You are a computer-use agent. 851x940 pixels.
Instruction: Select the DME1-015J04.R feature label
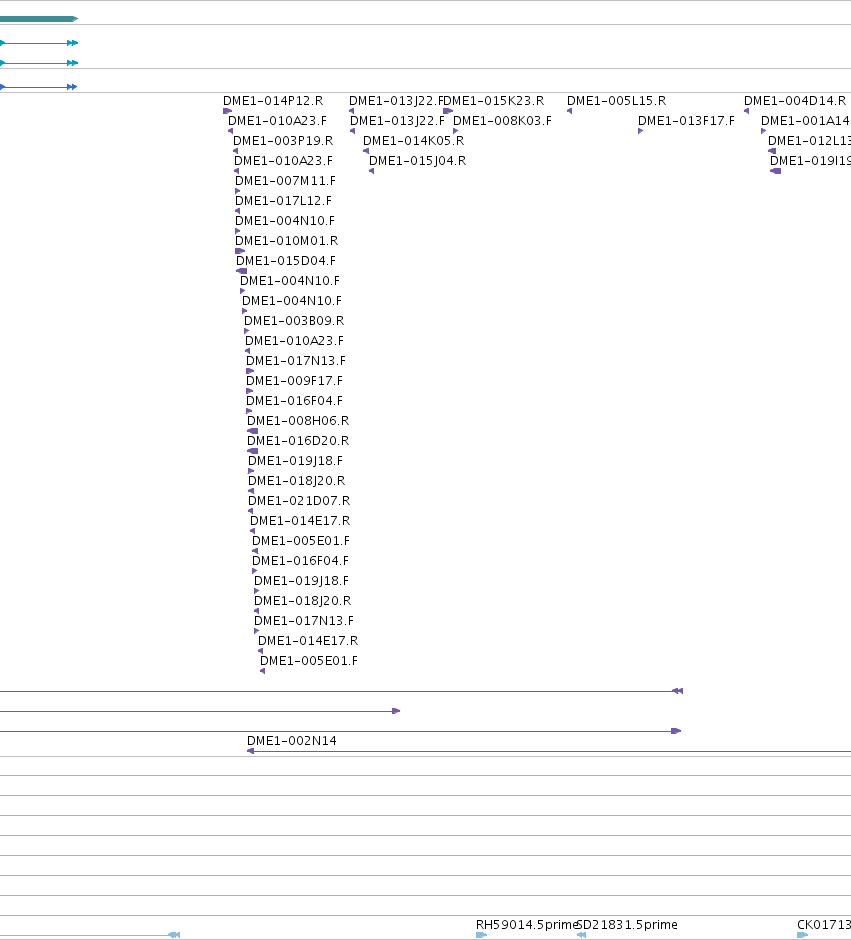(x=417, y=161)
